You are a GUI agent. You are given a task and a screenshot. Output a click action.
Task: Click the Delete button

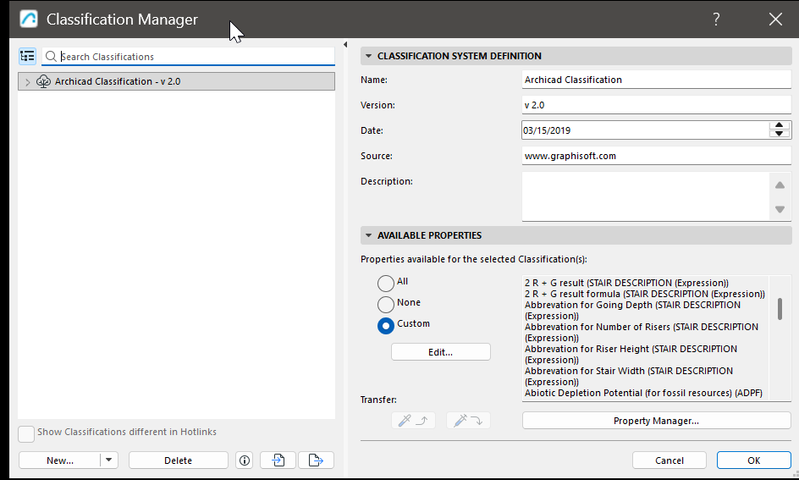(178, 460)
